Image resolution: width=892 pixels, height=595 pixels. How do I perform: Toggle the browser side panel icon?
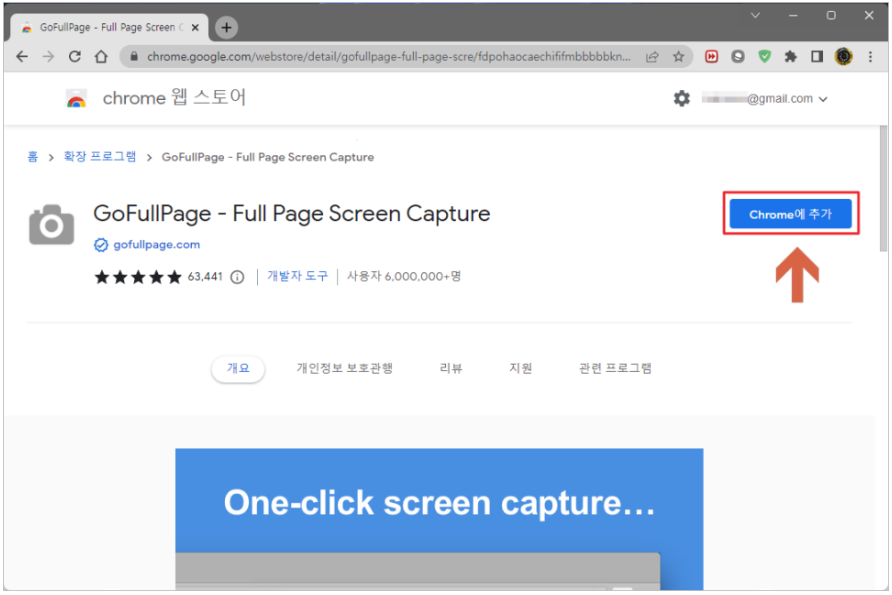(817, 56)
